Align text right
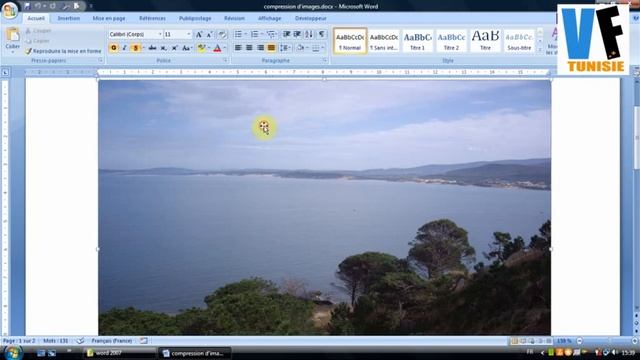 (260, 48)
